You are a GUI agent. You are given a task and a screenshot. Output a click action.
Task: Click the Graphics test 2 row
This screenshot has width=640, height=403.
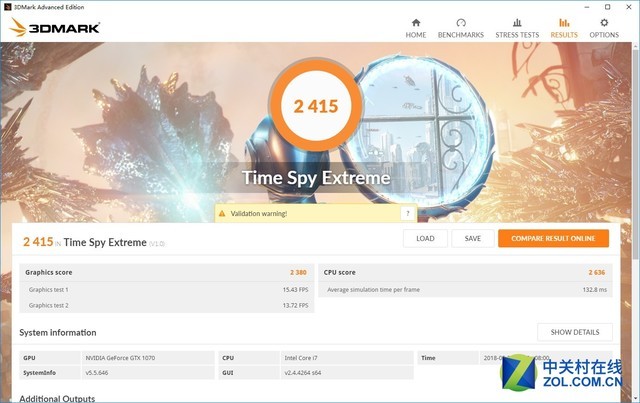(x=167, y=305)
